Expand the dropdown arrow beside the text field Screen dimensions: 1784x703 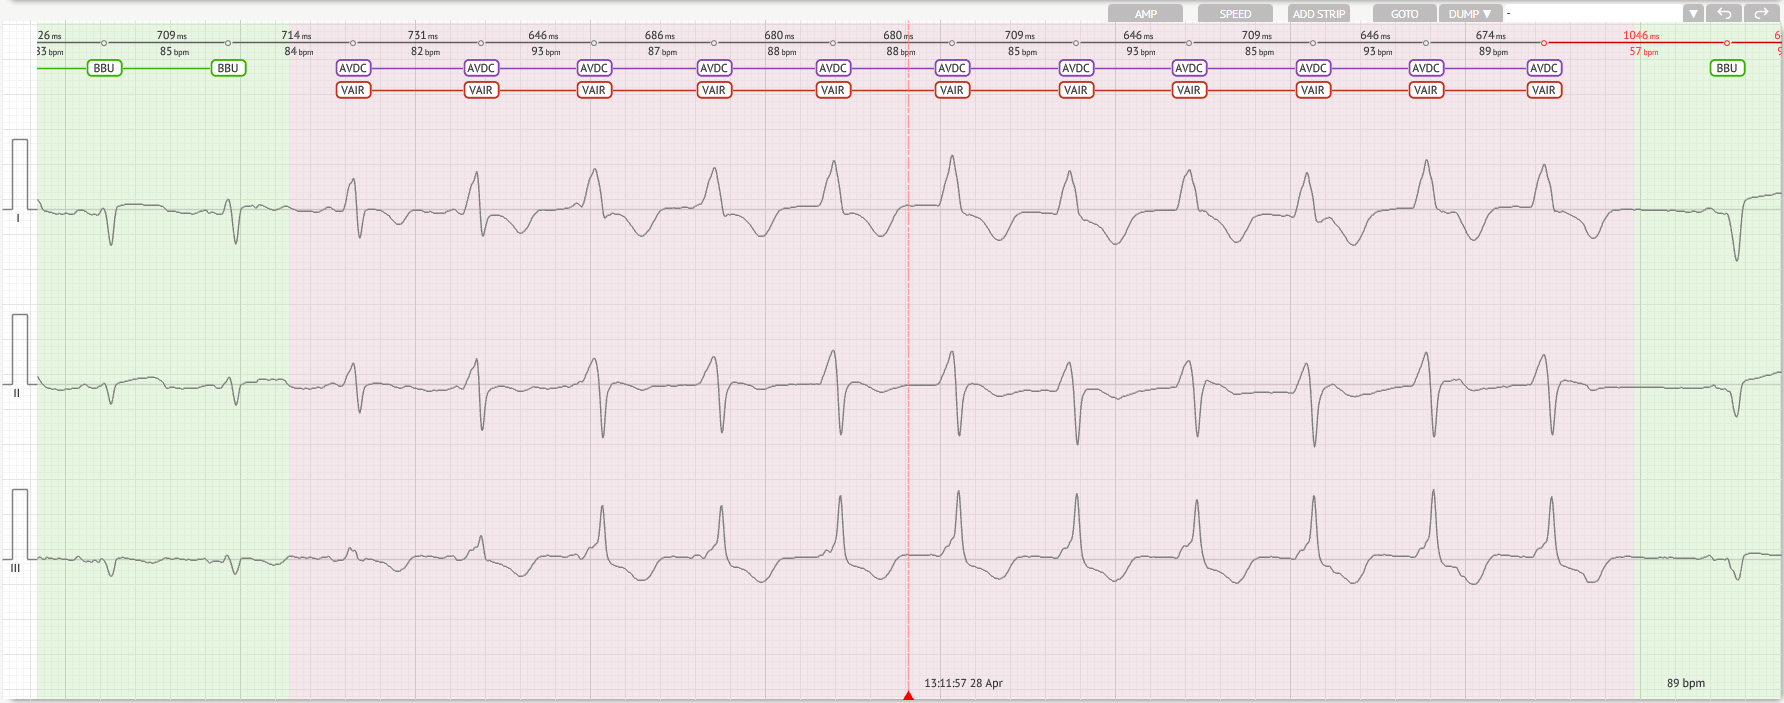pyautogui.click(x=1693, y=14)
